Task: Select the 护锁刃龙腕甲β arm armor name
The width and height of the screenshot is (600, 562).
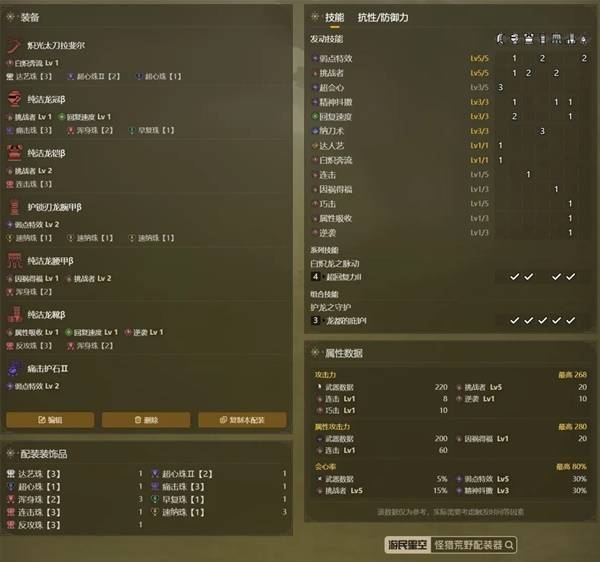Action: click(x=54, y=207)
